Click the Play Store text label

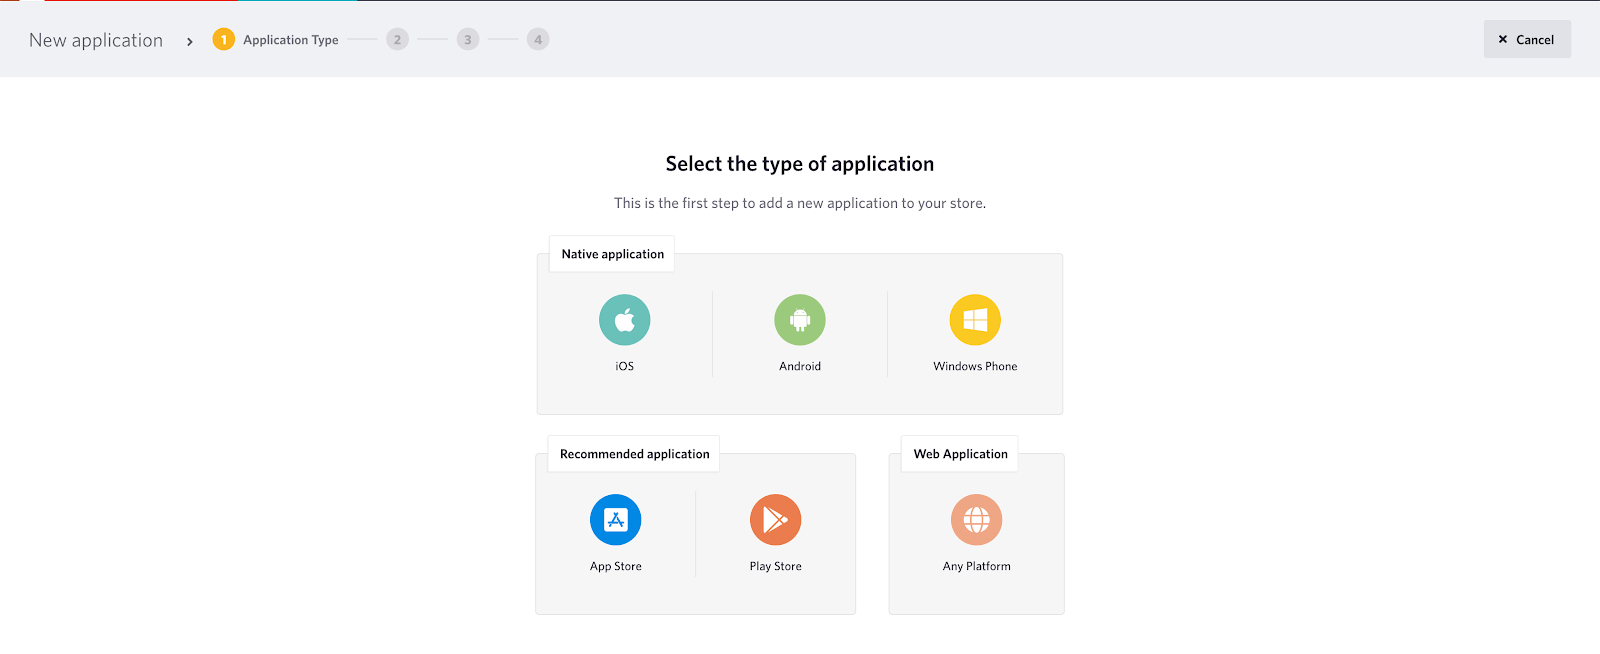(x=776, y=566)
